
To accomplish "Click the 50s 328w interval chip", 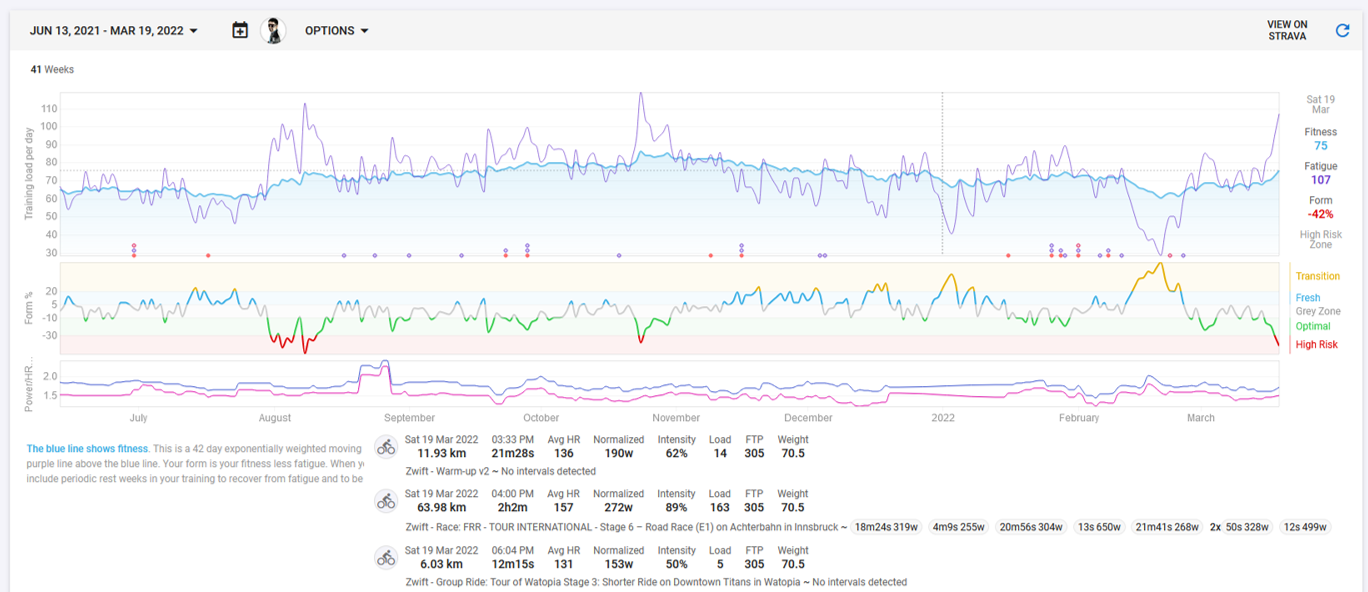I will pyautogui.click(x=1246, y=527).
